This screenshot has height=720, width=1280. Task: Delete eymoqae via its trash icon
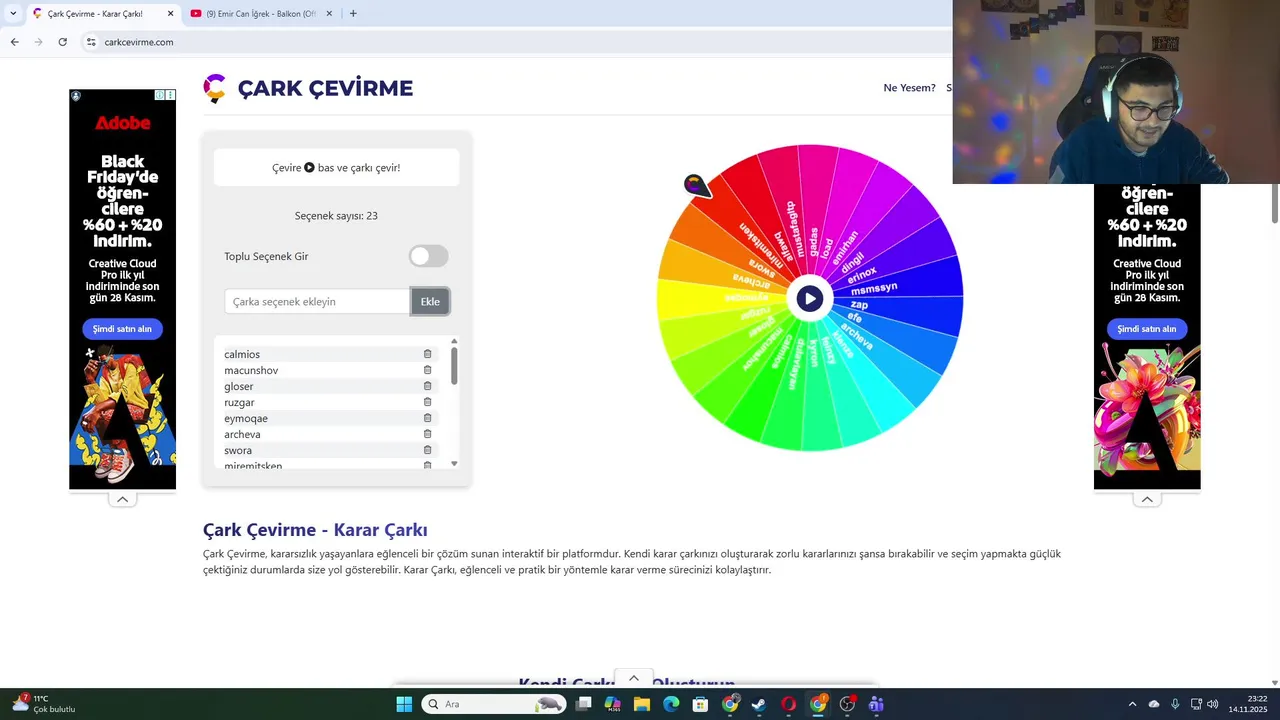(x=427, y=418)
